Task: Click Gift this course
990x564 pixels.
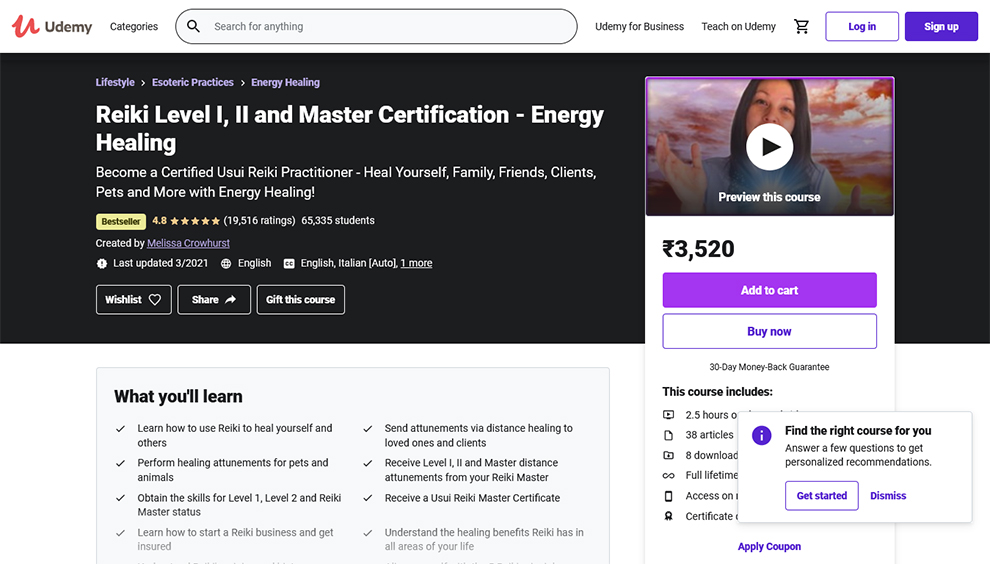Action: pyautogui.click(x=301, y=300)
